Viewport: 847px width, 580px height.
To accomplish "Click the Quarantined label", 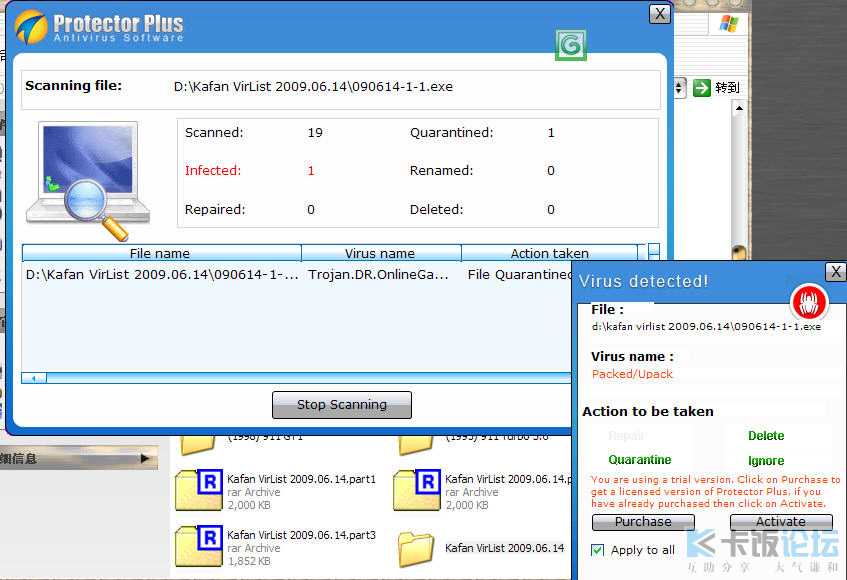I will [452, 133].
